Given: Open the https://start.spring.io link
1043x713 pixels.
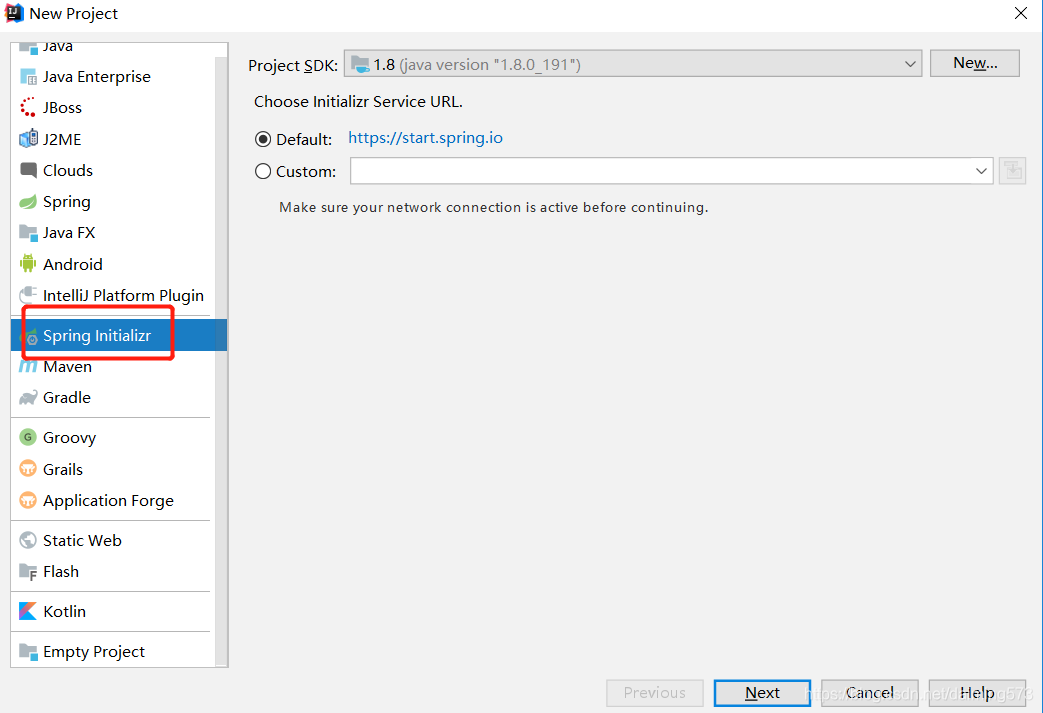Looking at the screenshot, I should (x=425, y=138).
